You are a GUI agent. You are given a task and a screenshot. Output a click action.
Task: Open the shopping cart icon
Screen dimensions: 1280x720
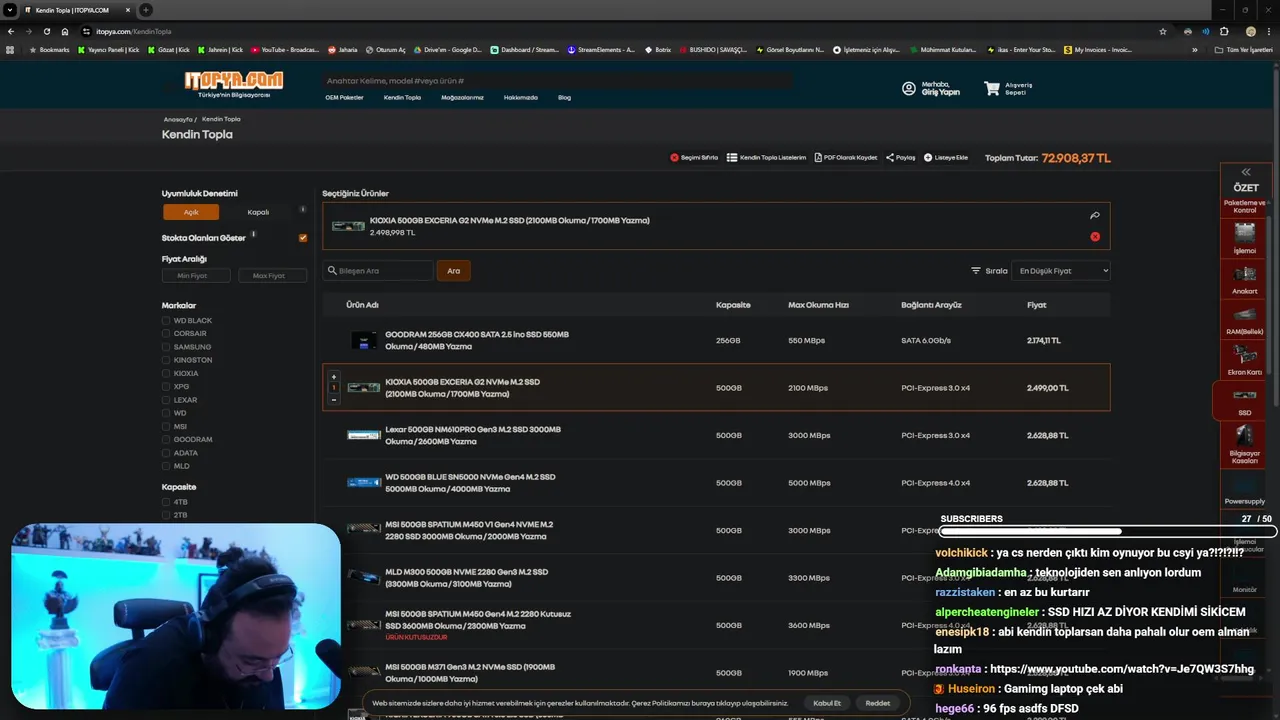991,88
